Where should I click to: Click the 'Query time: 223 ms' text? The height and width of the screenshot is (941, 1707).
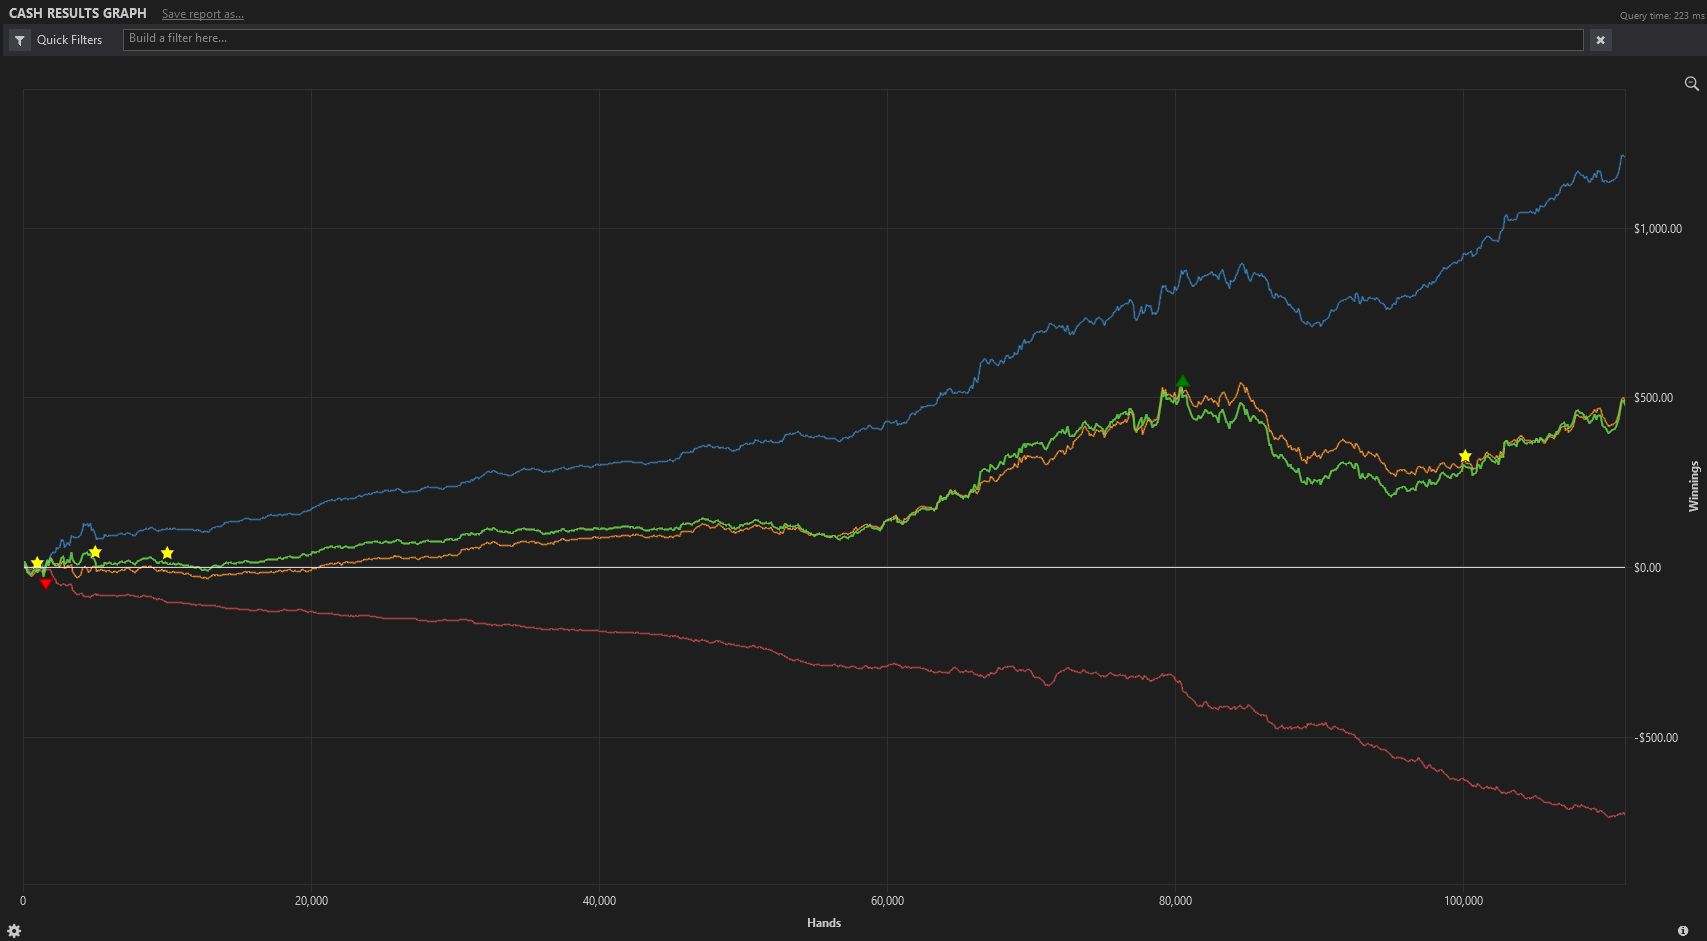click(x=1661, y=15)
